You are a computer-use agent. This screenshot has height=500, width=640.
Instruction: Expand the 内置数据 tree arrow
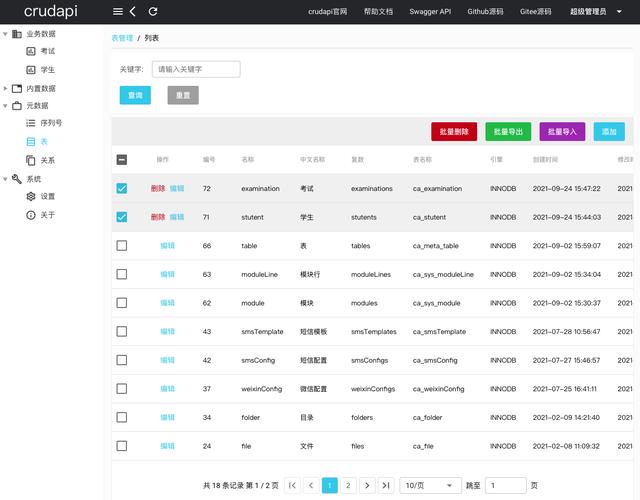pos(5,89)
